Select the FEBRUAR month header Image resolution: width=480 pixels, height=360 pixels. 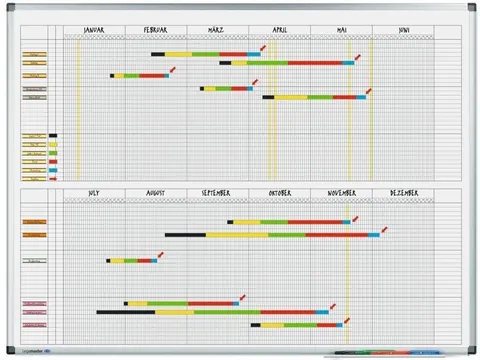[155, 30]
